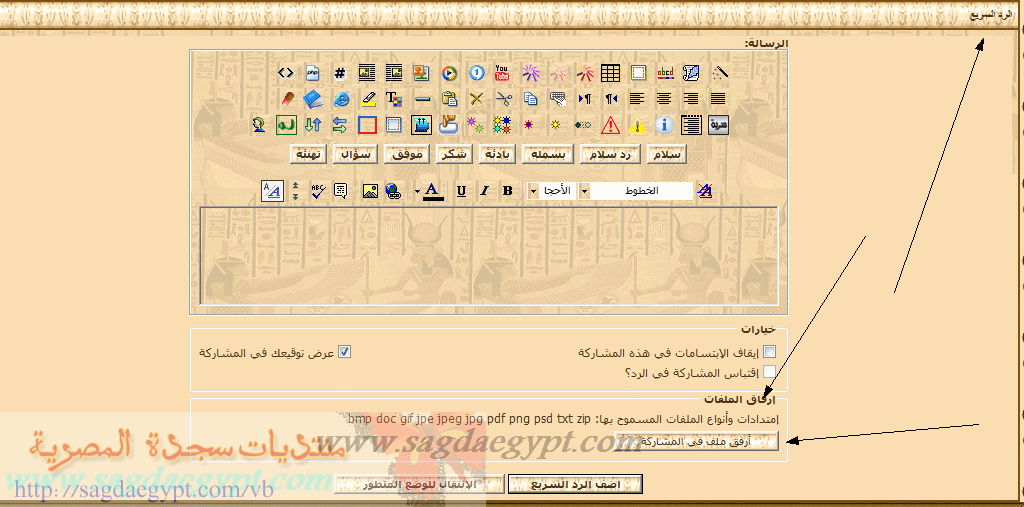
Task: Click the Underline formatting button
Action: (461, 191)
